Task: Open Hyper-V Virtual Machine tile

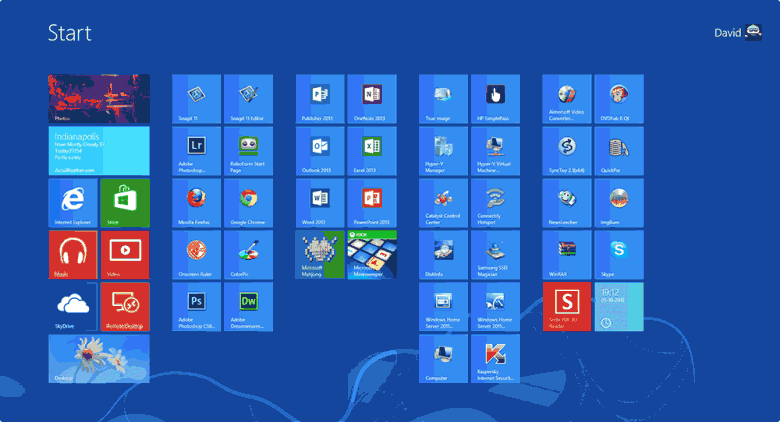Action: pos(495,150)
